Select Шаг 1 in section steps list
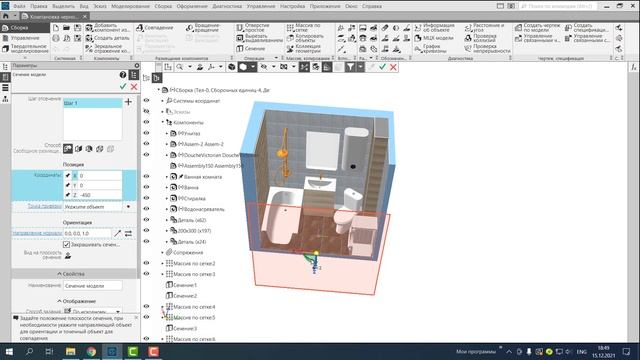 [x=92, y=103]
